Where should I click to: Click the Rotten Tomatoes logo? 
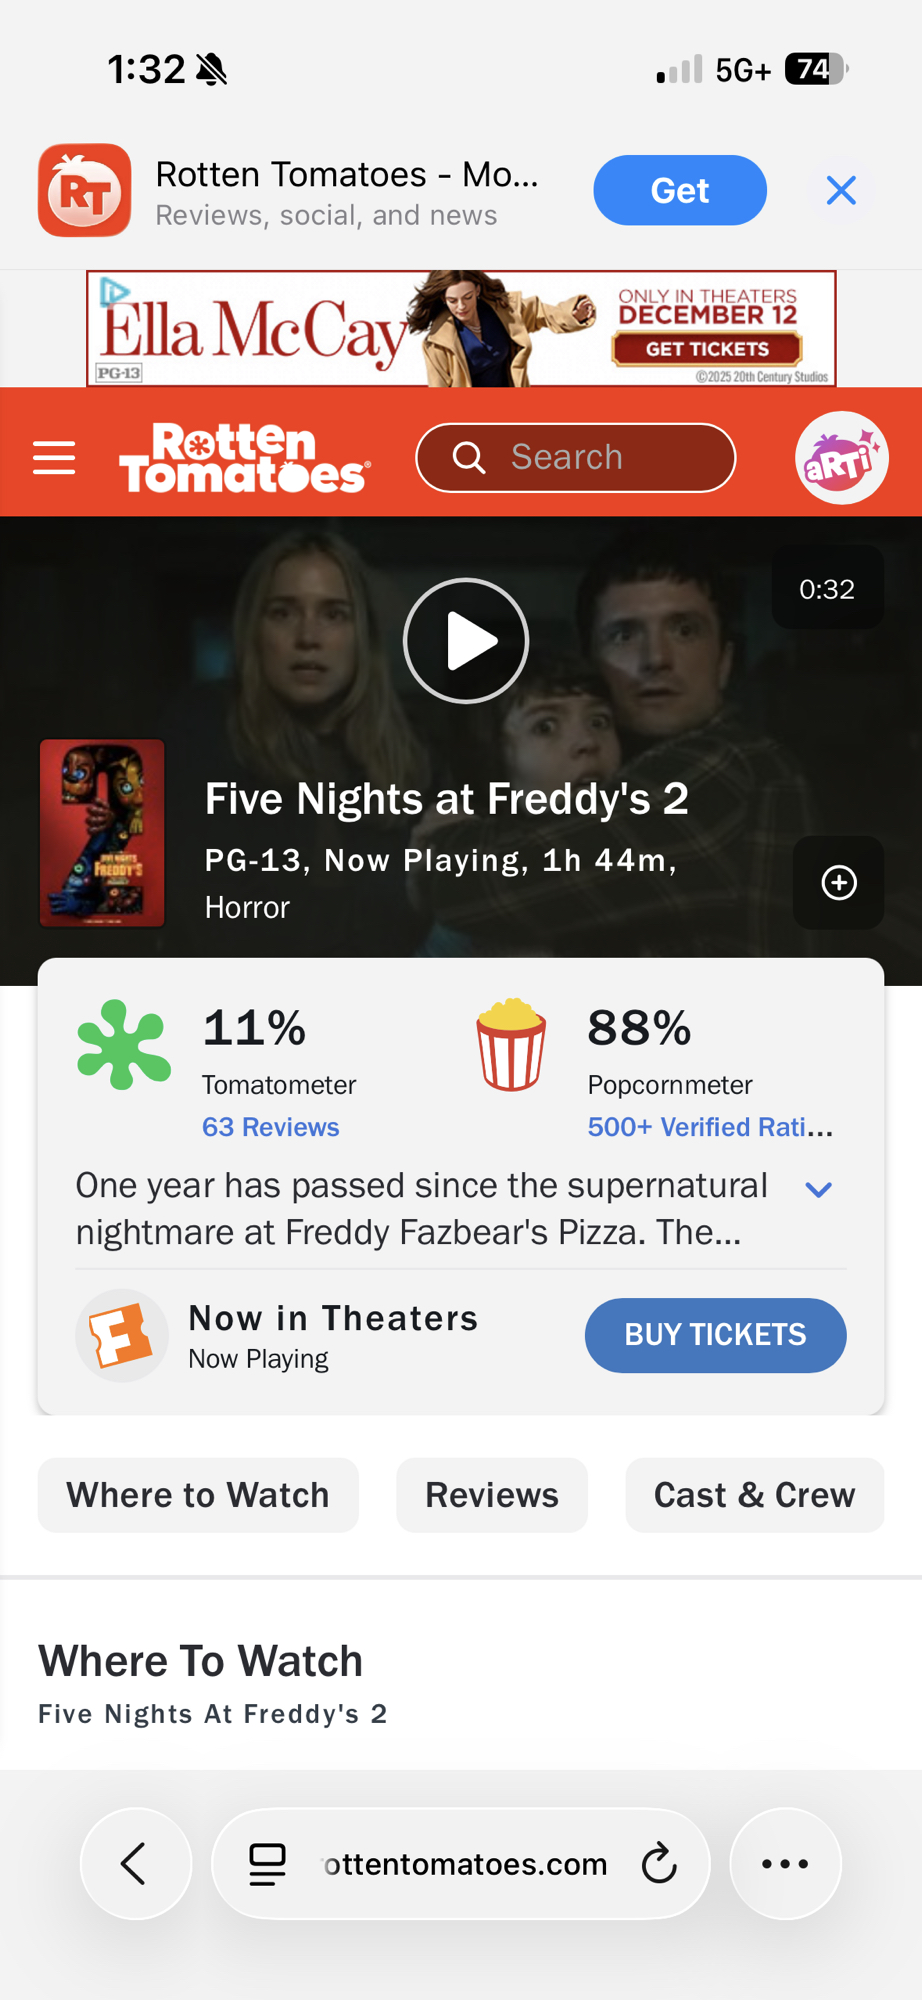tap(245, 458)
